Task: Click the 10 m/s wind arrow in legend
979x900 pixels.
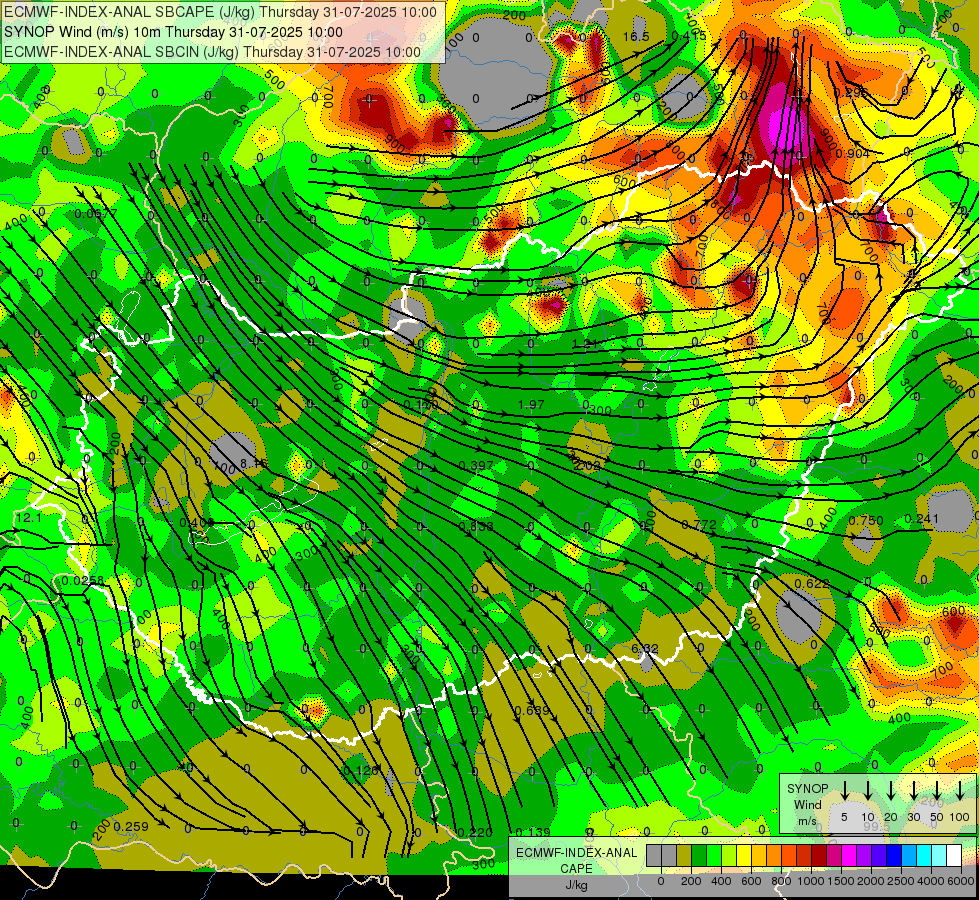Action: coord(867,790)
